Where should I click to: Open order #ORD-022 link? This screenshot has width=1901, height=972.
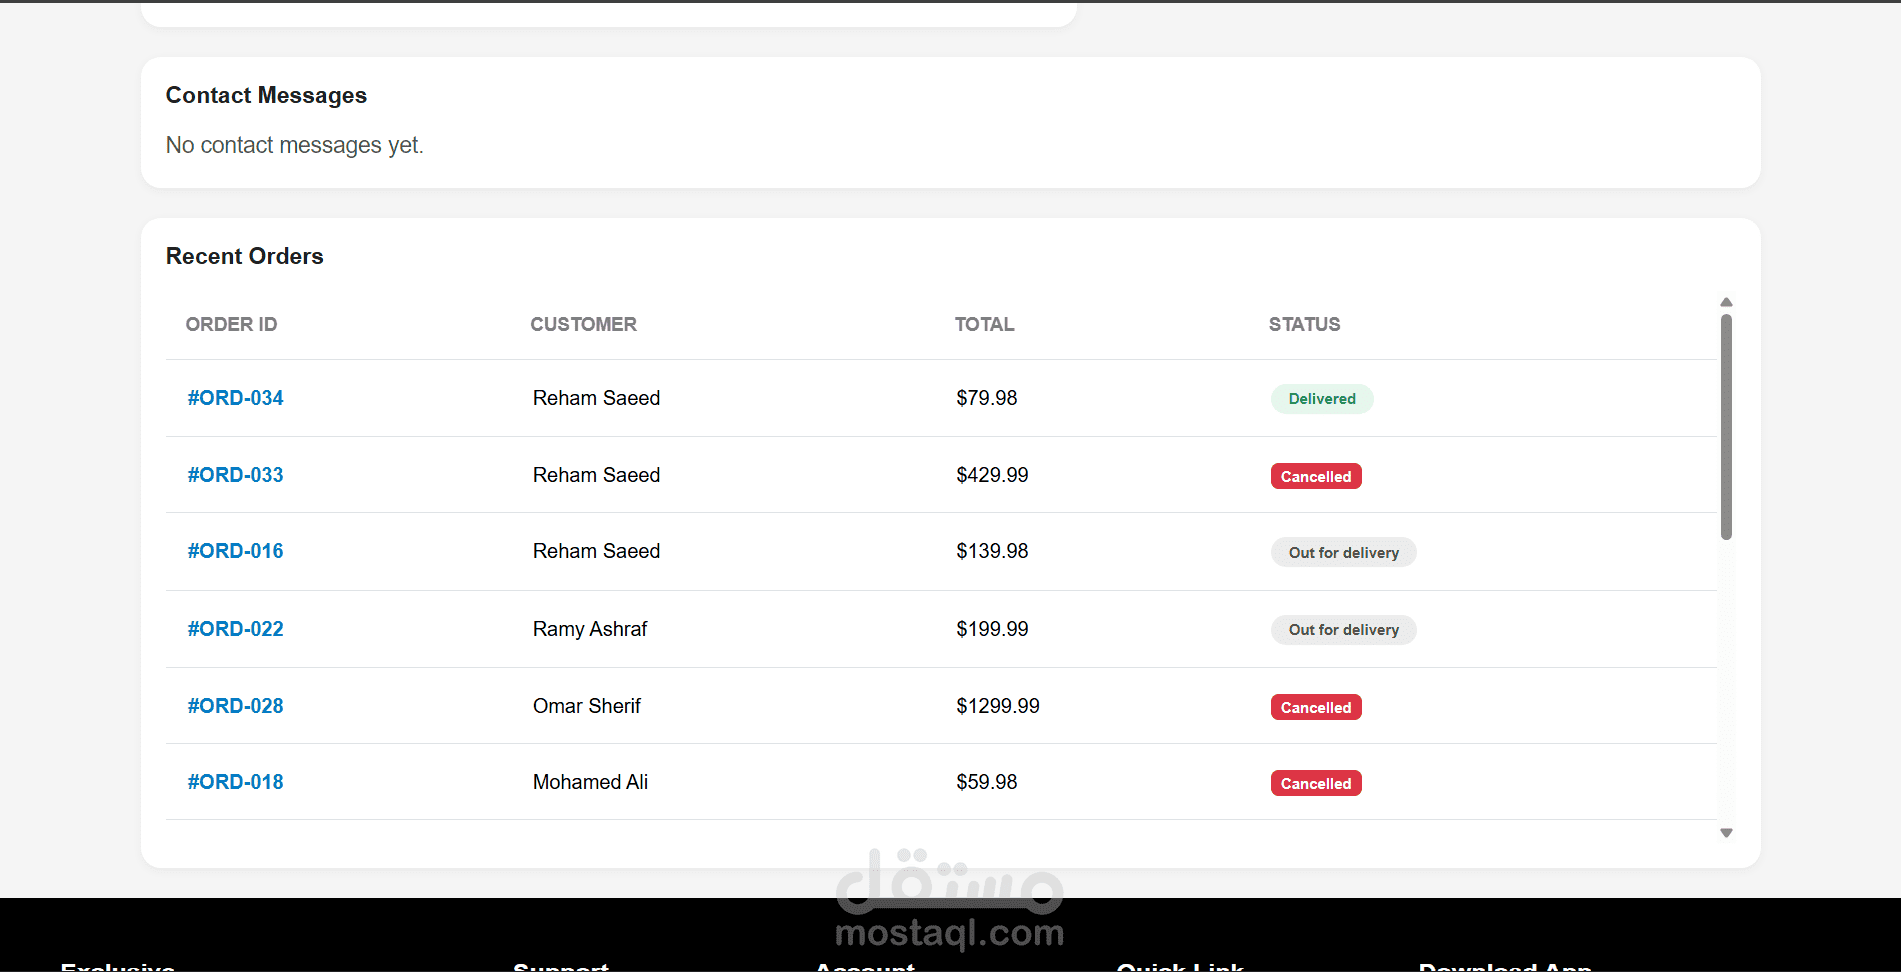pyautogui.click(x=235, y=629)
